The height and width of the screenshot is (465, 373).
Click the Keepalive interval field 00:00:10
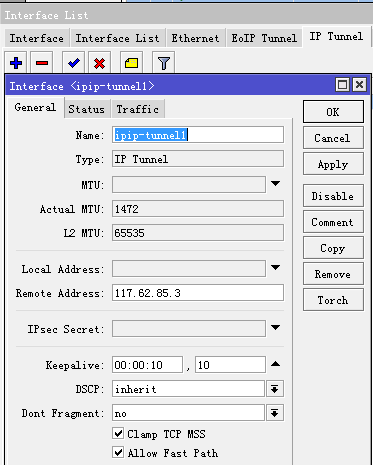148,365
